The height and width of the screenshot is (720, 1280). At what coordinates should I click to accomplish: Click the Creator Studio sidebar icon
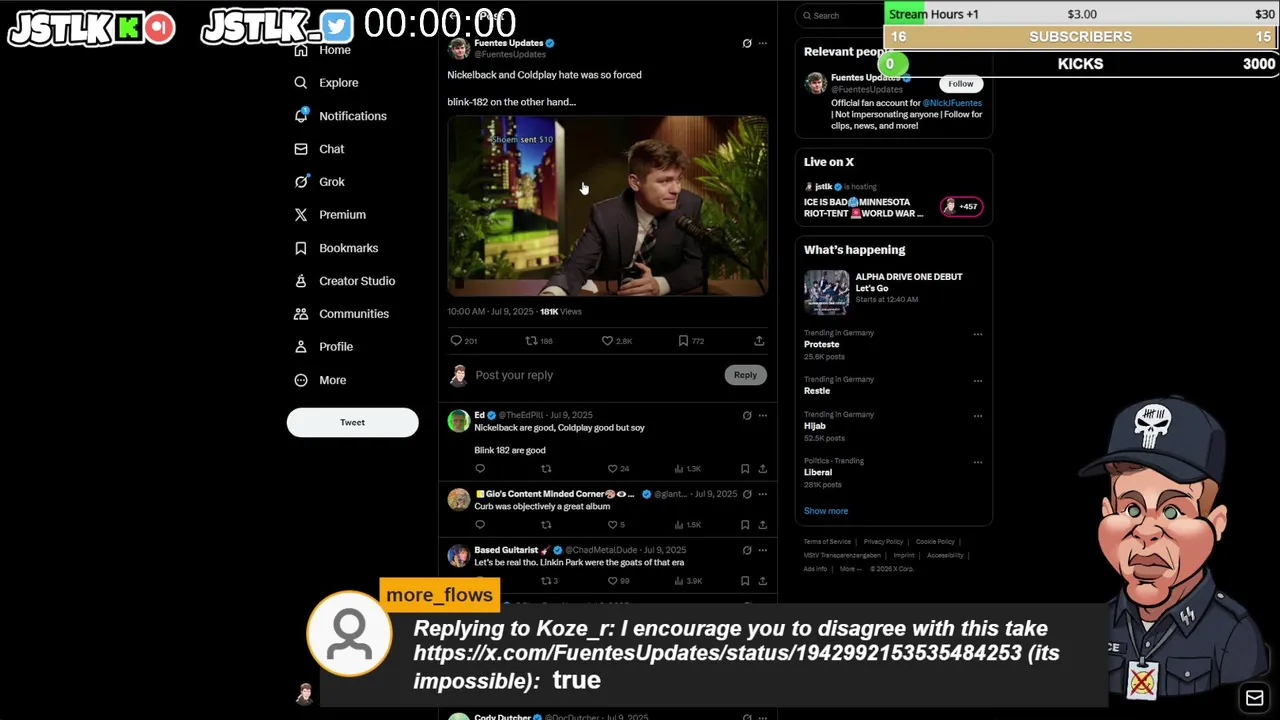tap(301, 281)
